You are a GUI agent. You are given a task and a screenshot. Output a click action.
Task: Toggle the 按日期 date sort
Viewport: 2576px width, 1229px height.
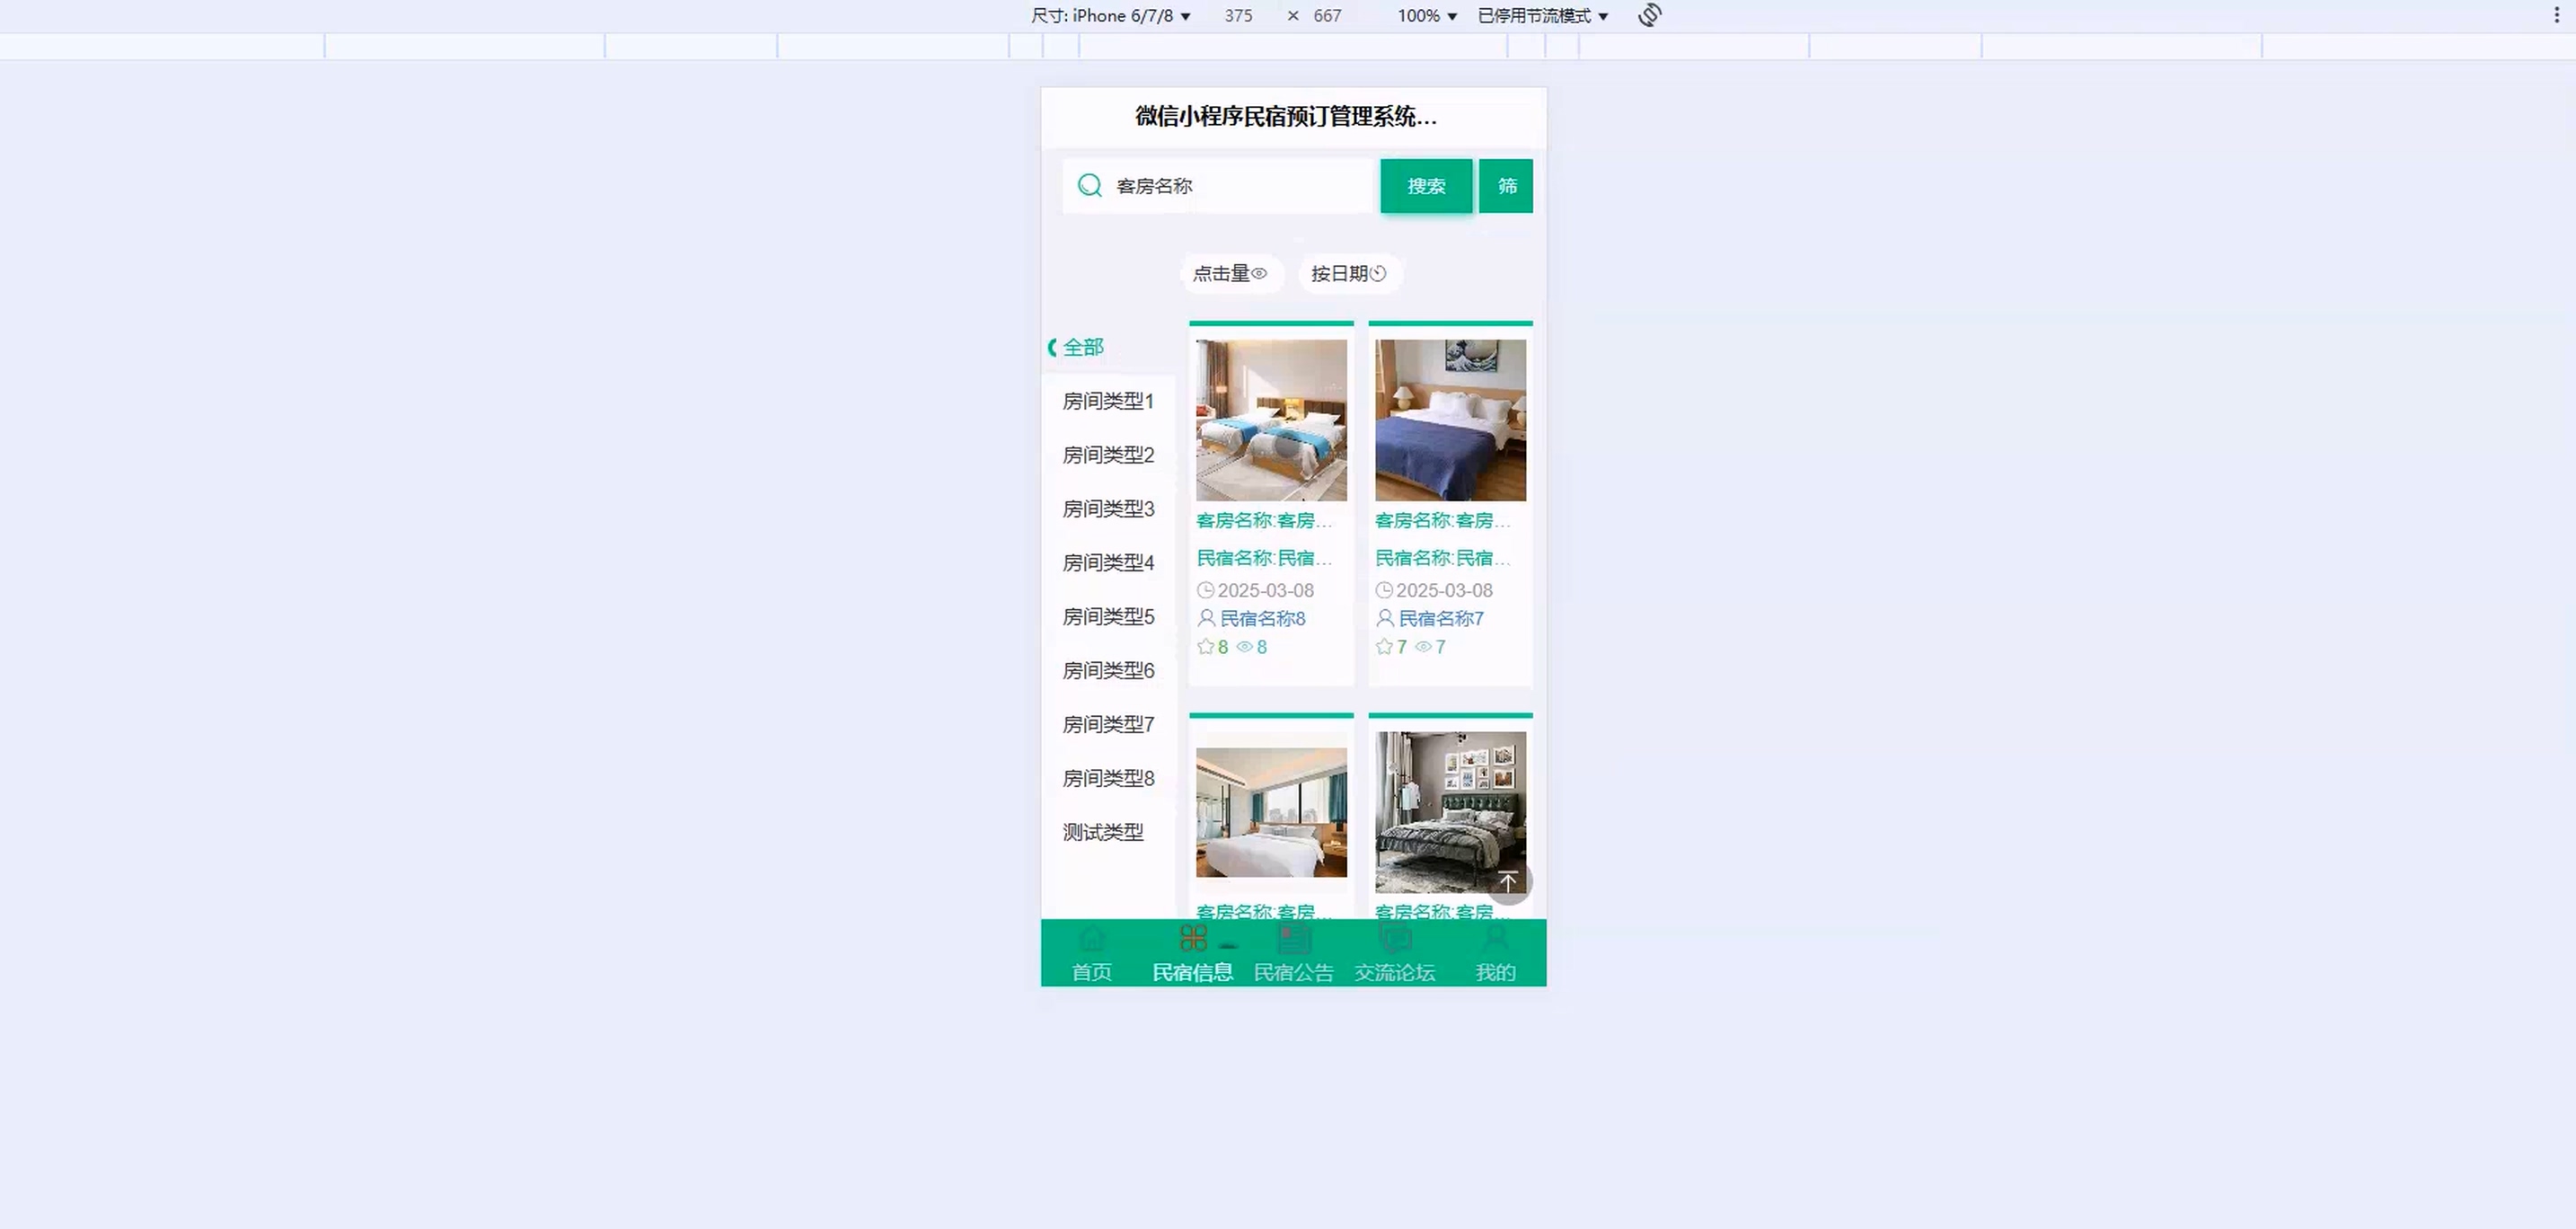click(1348, 273)
